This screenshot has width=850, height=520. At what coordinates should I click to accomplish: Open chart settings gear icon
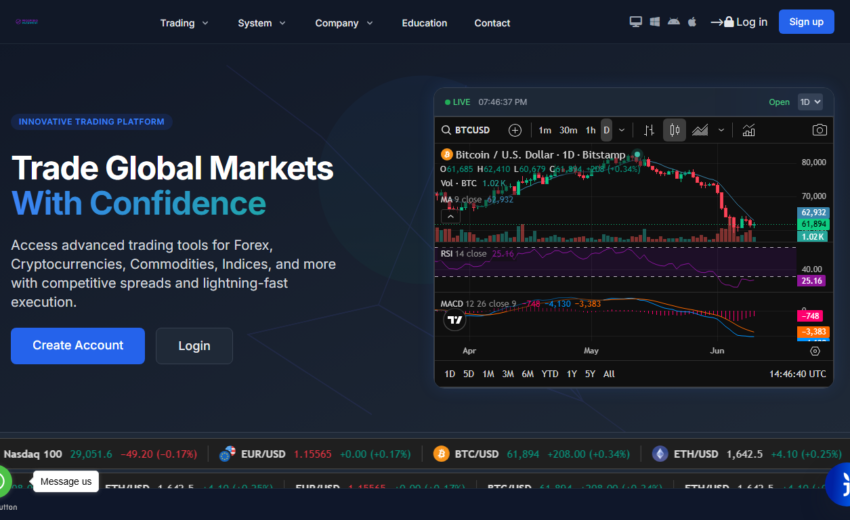(x=814, y=351)
